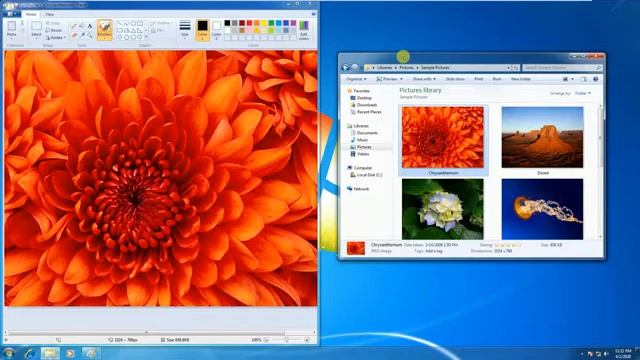
Task: Select Local Disk (C:) in navigation pane
Action: (x=366, y=175)
